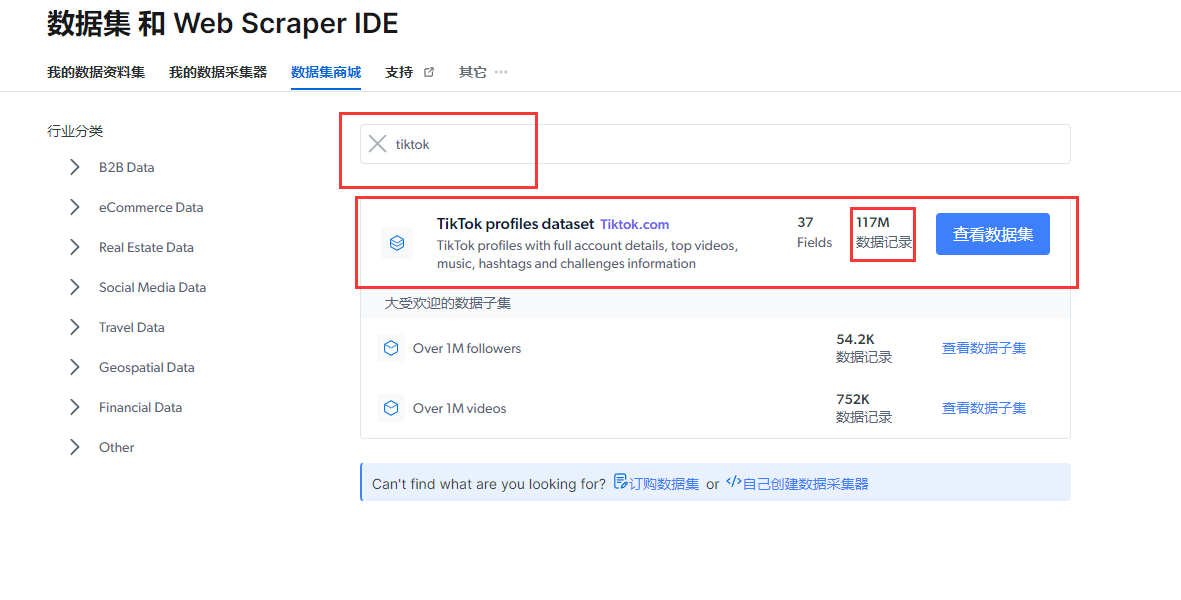Click the 自己创建数据采集器 link
Viewport: 1181px width, 600px height.
pyautogui.click(x=806, y=484)
